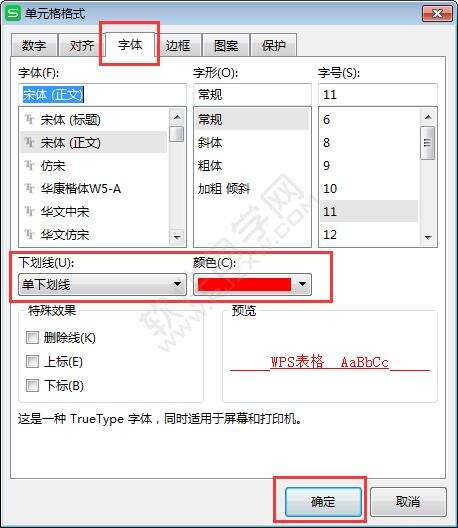
Task: Click the red font color swatch
Action: click(244, 285)
